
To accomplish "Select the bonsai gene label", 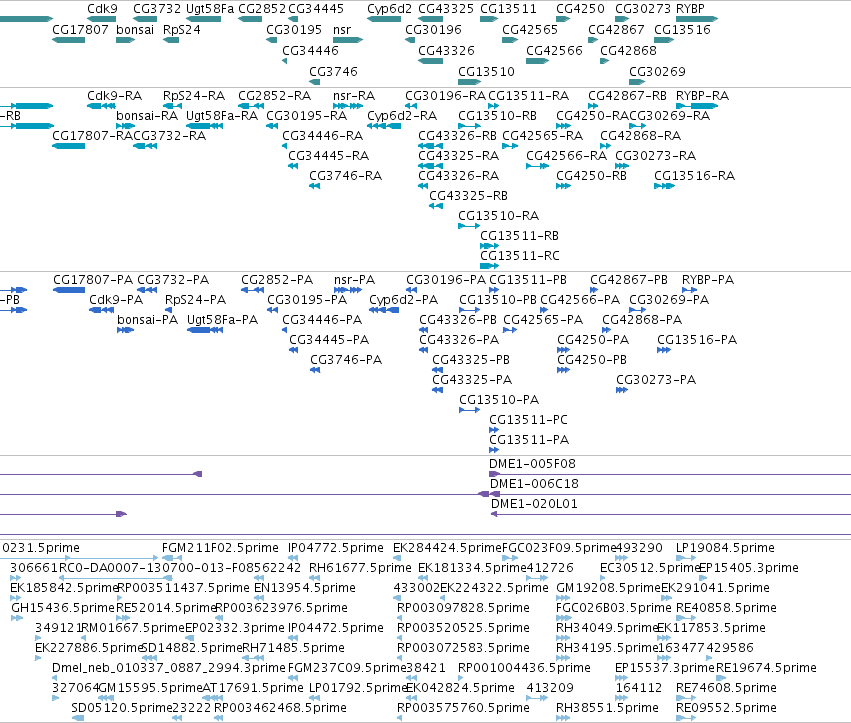I will [x=135, y=30].
